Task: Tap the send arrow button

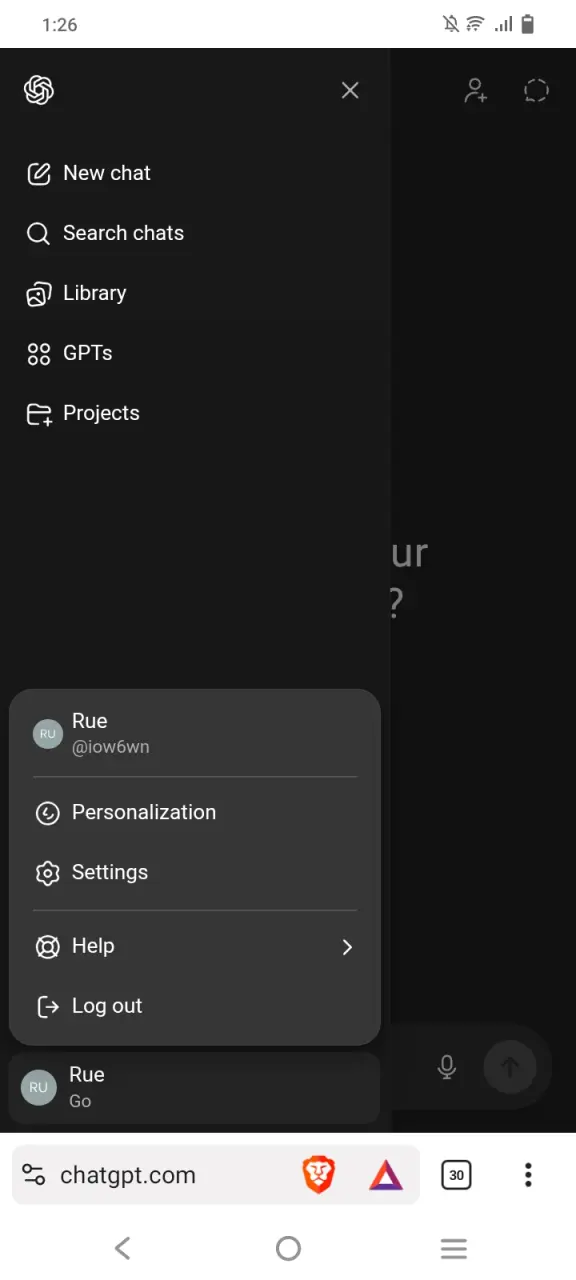Action: pos(510,1067)
